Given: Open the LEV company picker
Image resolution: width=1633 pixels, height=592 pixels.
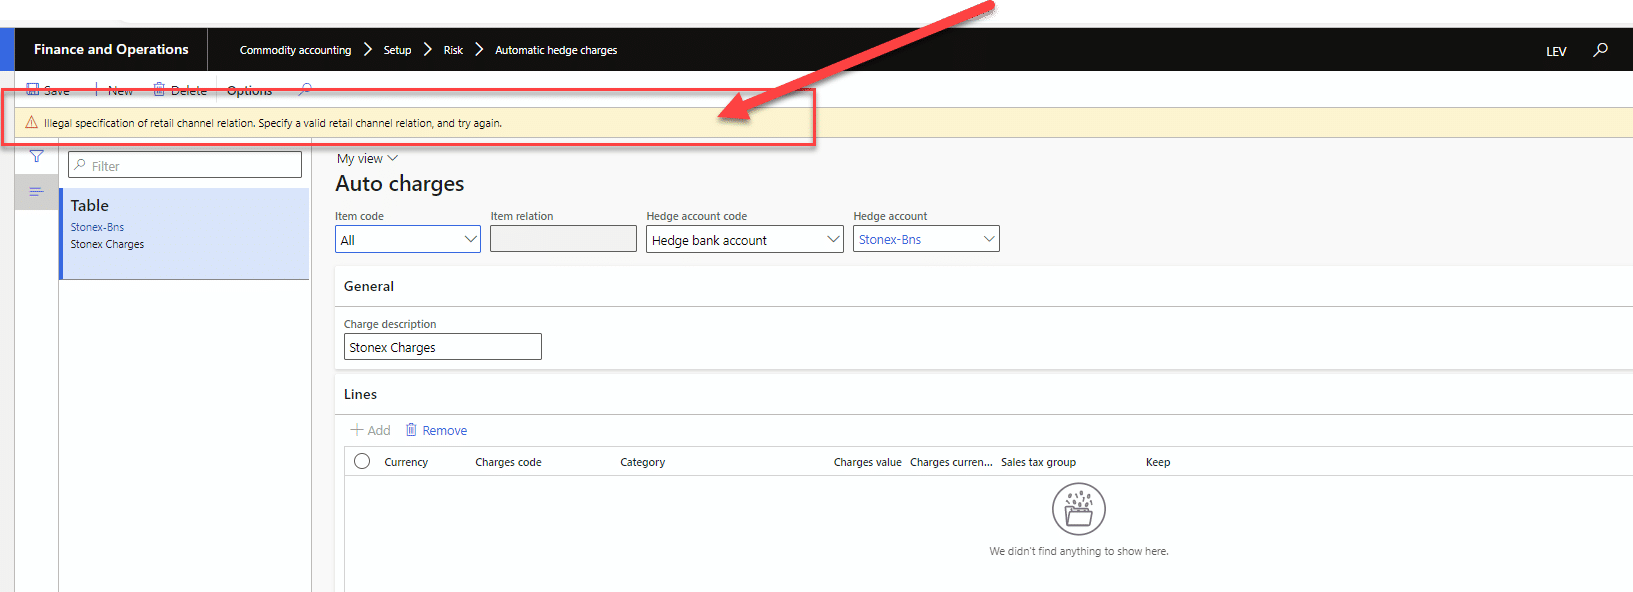Looking at the screenshot, I should point(1556,51).
